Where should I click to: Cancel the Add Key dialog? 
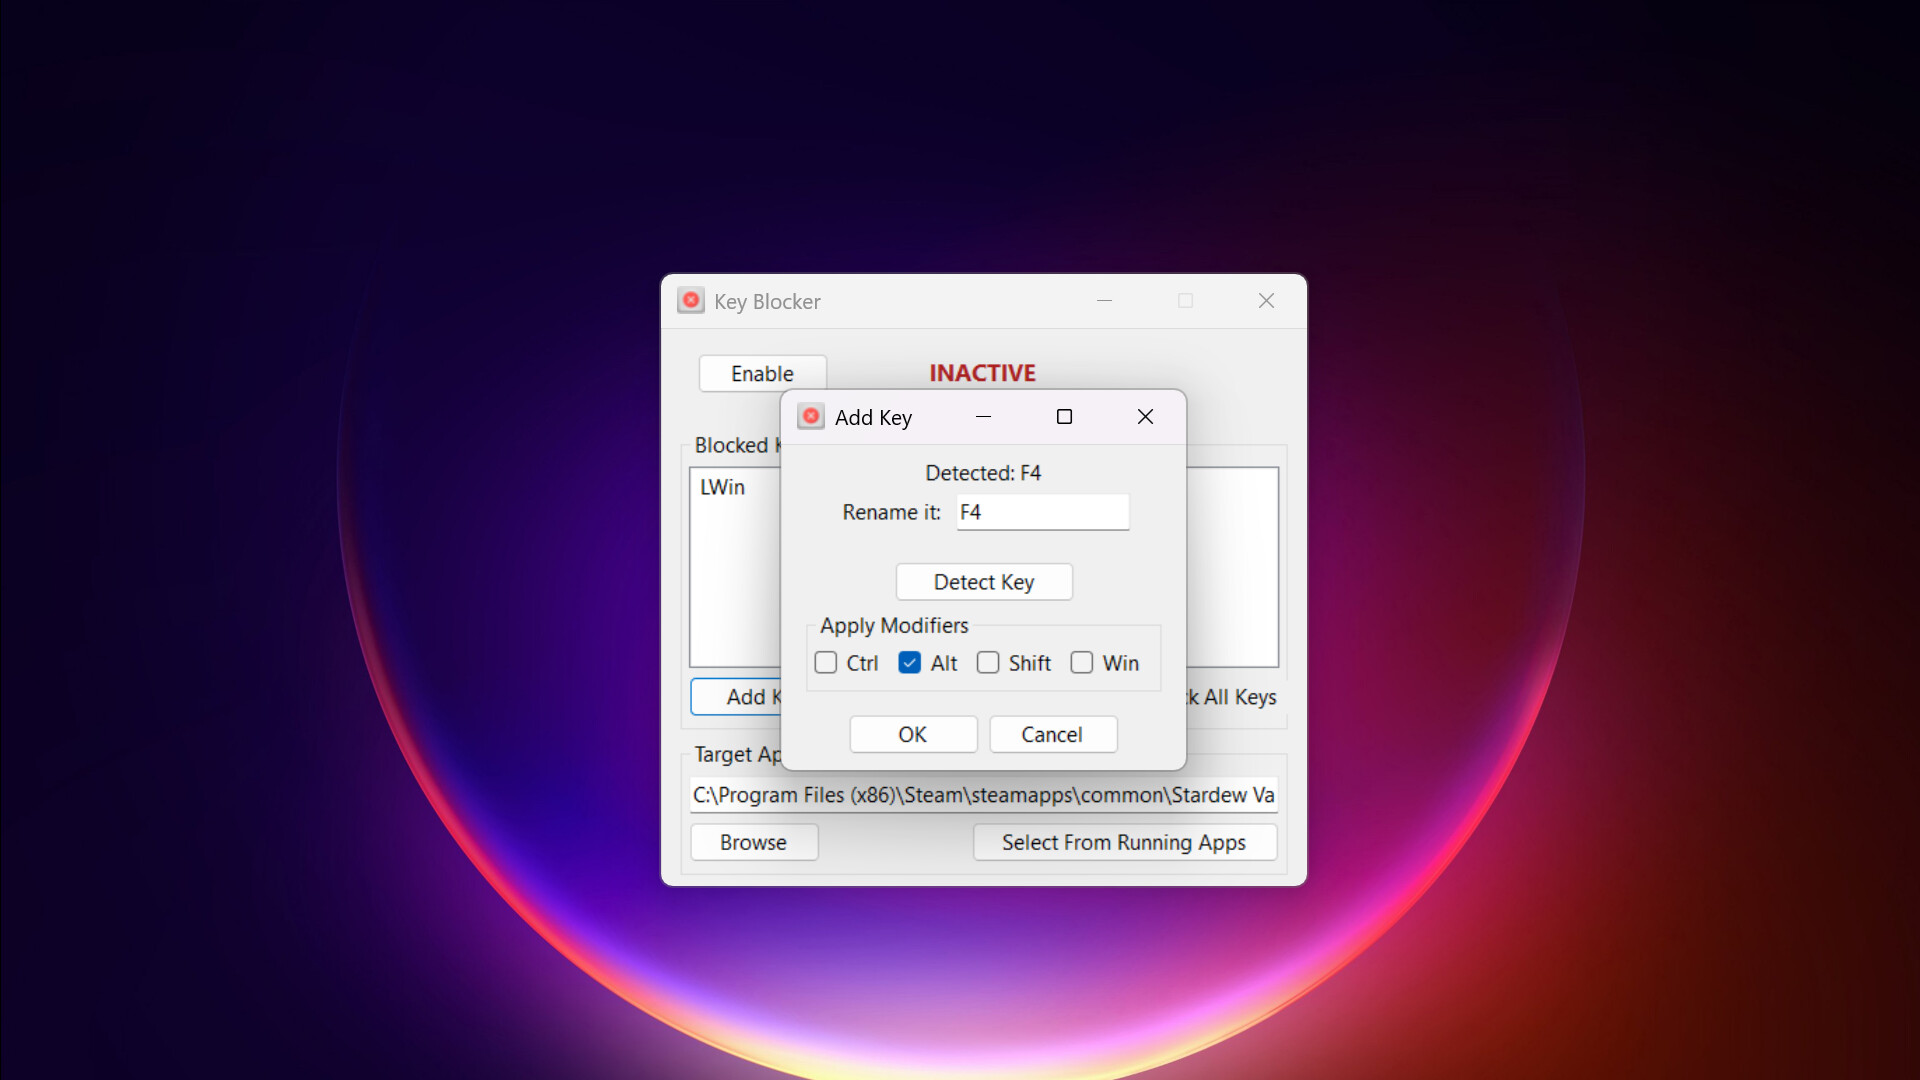click(x=1053, y=734)
